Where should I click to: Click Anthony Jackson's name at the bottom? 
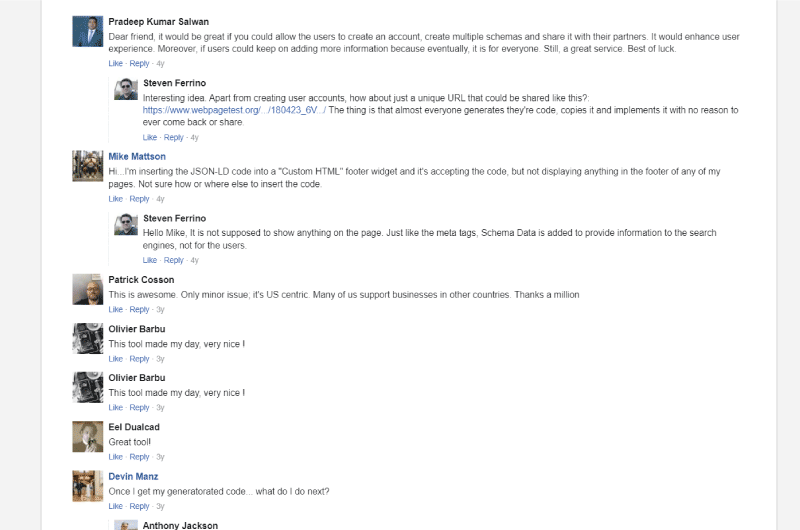point(180,525)
